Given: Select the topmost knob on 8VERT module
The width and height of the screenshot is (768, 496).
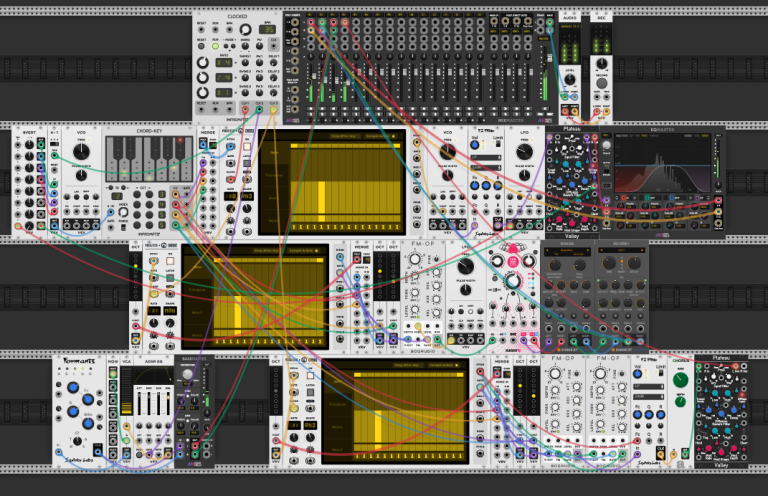Looking at the screenshot, I should (29, 145).
